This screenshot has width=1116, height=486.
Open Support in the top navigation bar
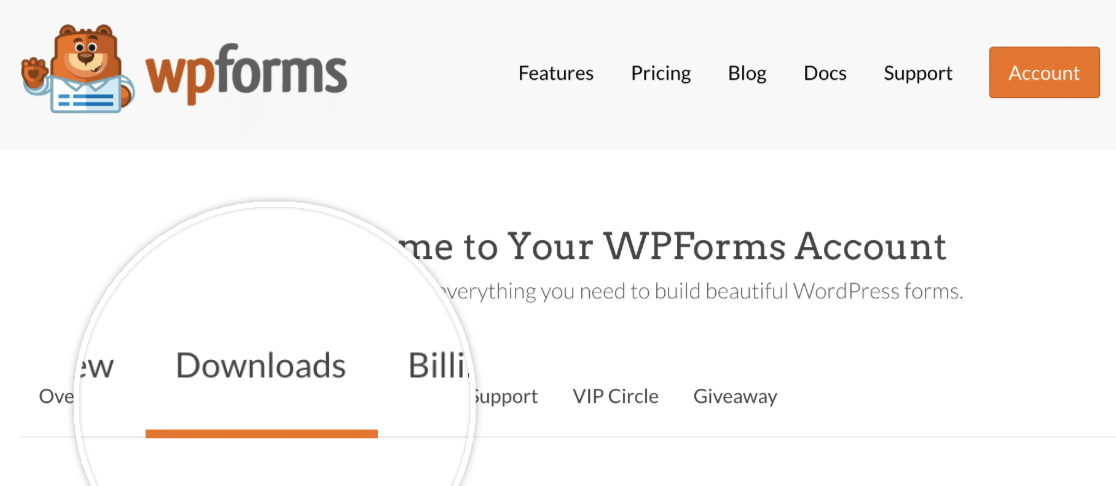coord(918,73)
